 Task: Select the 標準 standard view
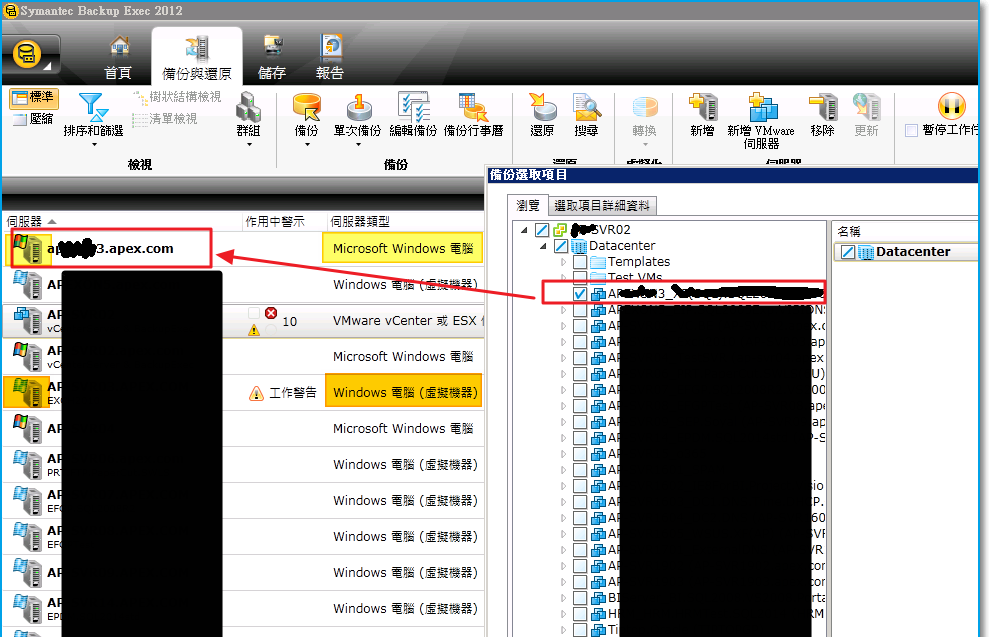click(x=34, y=98)
